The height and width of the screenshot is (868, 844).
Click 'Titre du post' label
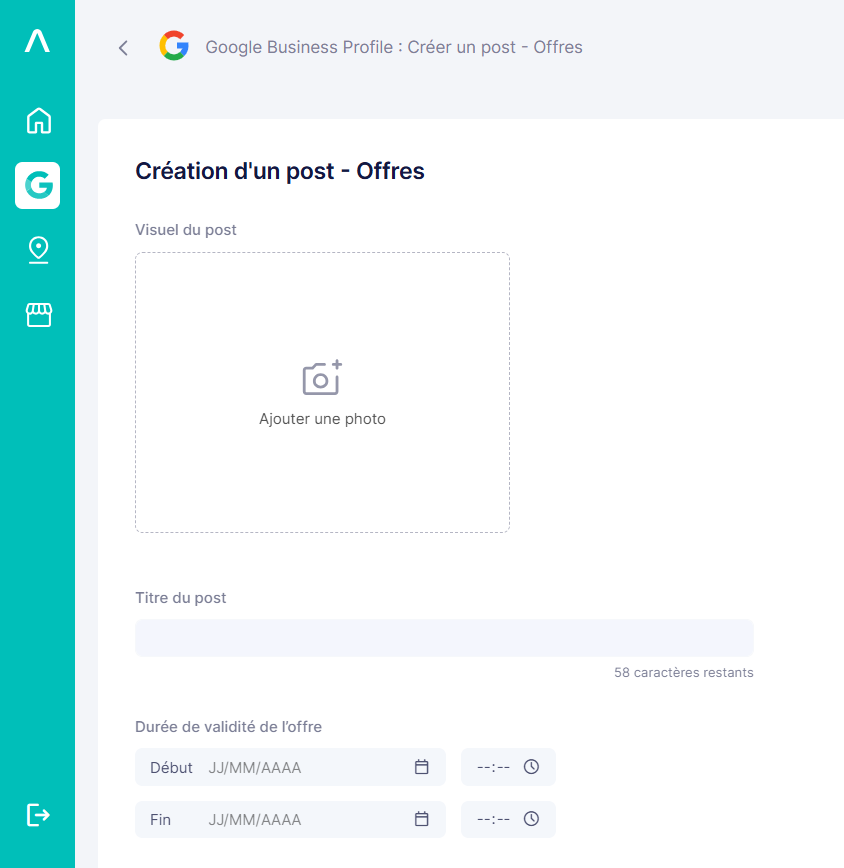point(180,598)
